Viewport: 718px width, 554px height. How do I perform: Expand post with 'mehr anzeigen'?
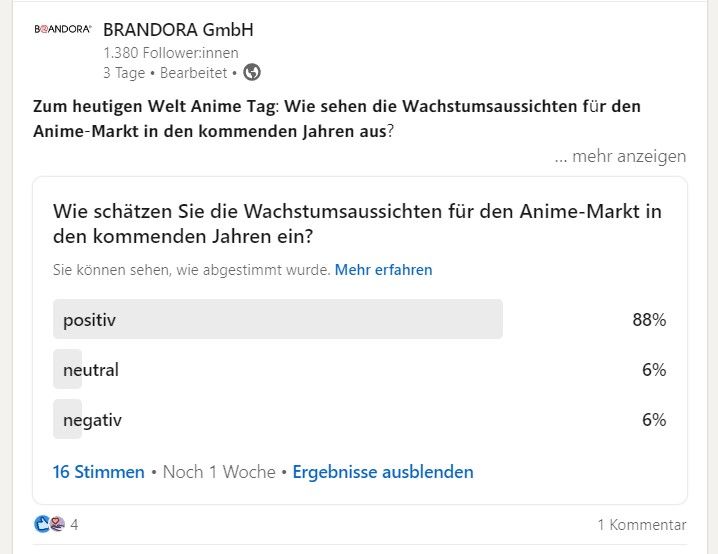(x=620, y=156)
